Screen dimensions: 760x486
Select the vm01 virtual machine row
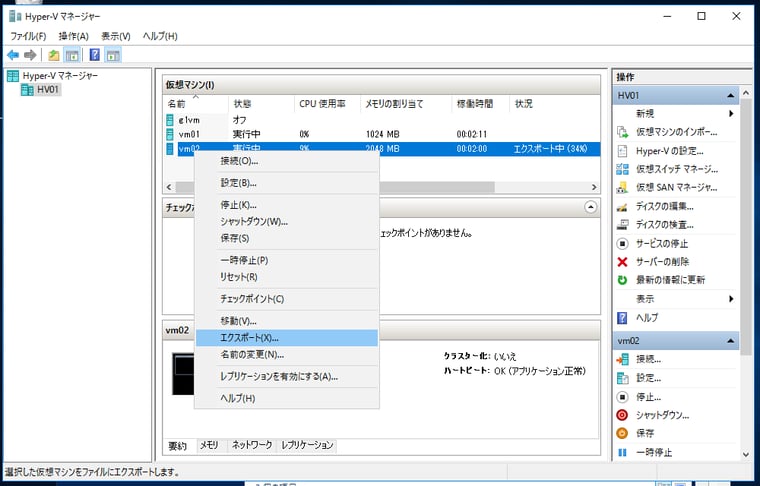pyautogui.click(x=382, y=134)
